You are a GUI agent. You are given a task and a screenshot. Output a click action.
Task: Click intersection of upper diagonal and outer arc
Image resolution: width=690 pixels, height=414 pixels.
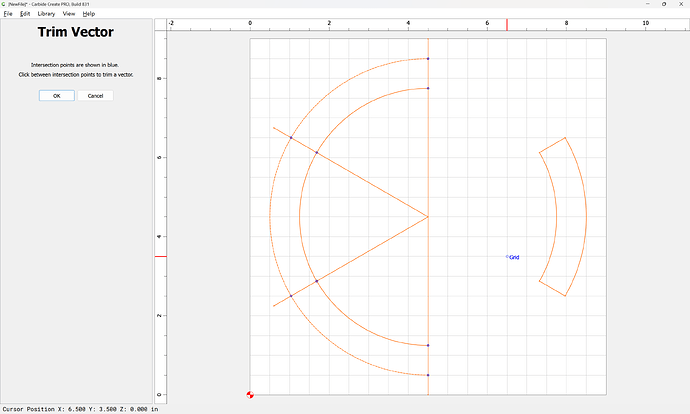coord(291,137)
